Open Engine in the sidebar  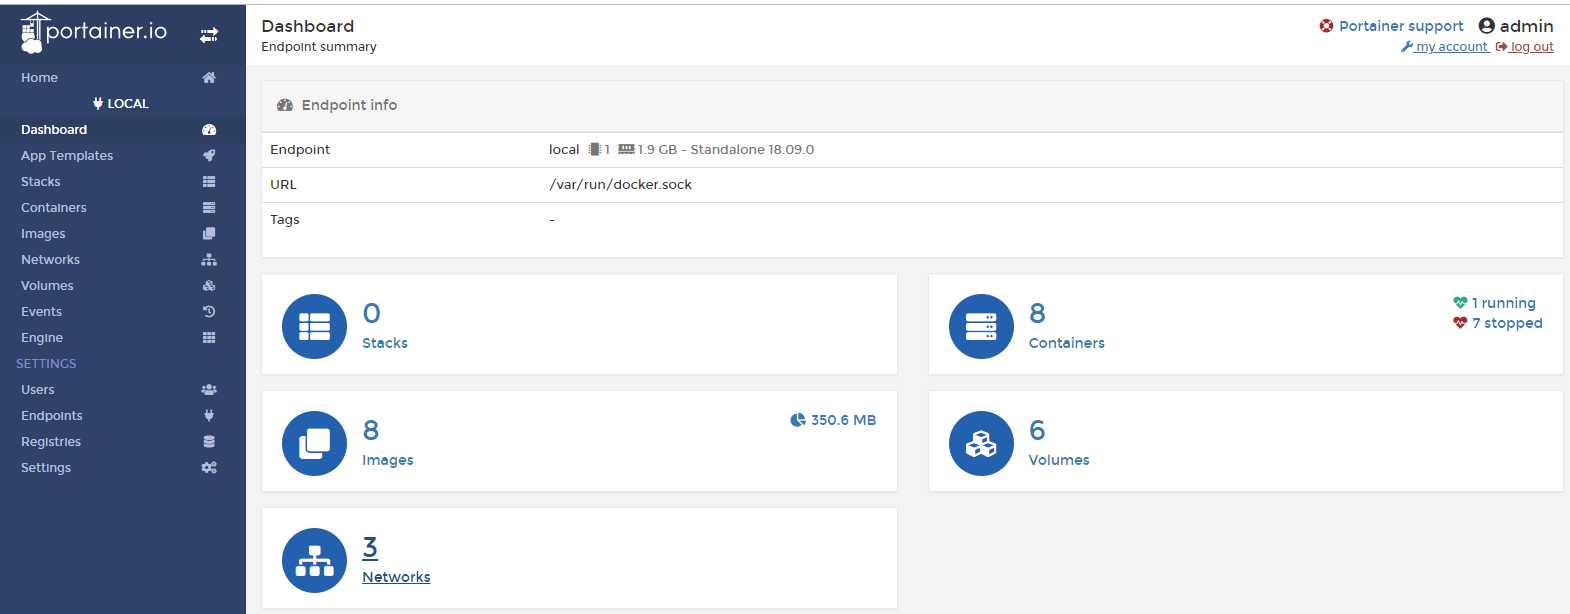(42, 337)
